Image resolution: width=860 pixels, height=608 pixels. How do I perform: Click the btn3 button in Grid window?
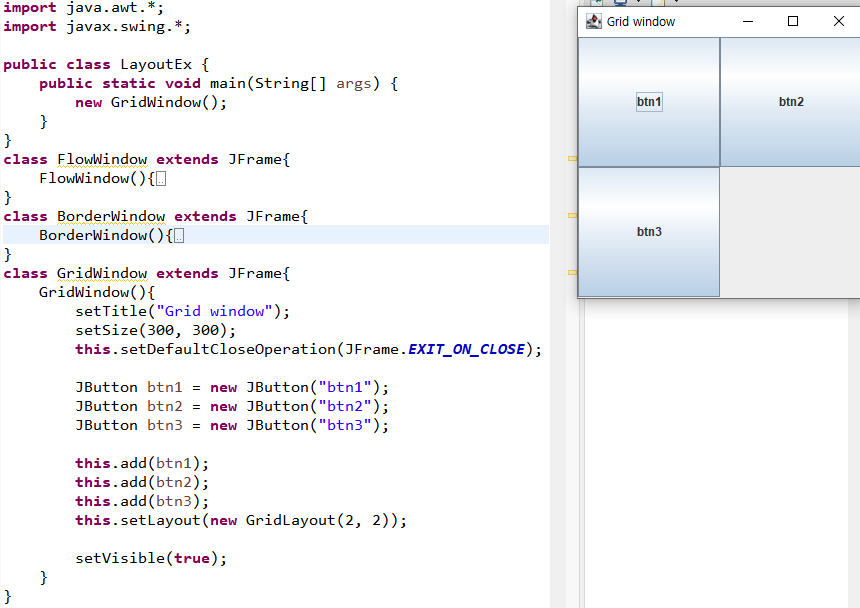tap(649, 232)
